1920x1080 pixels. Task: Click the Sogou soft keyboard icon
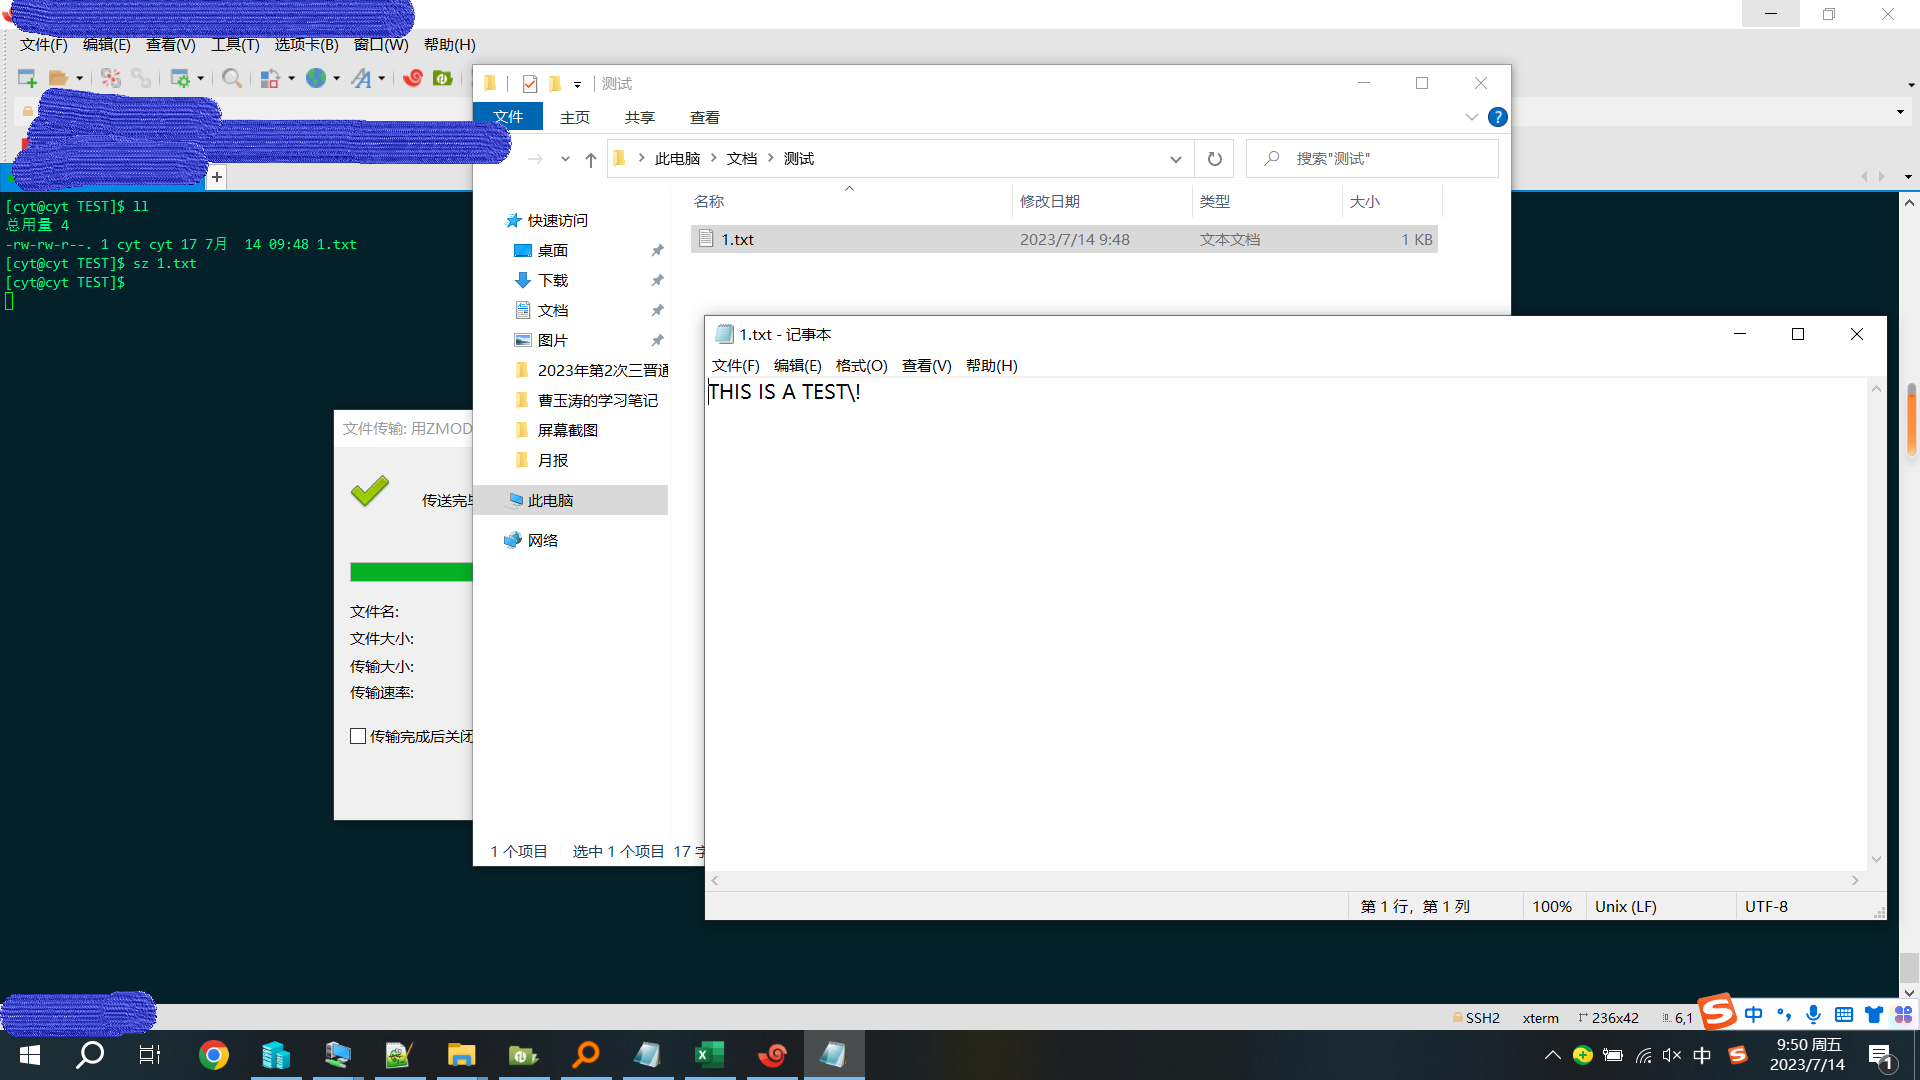tap(1844, 1014)
